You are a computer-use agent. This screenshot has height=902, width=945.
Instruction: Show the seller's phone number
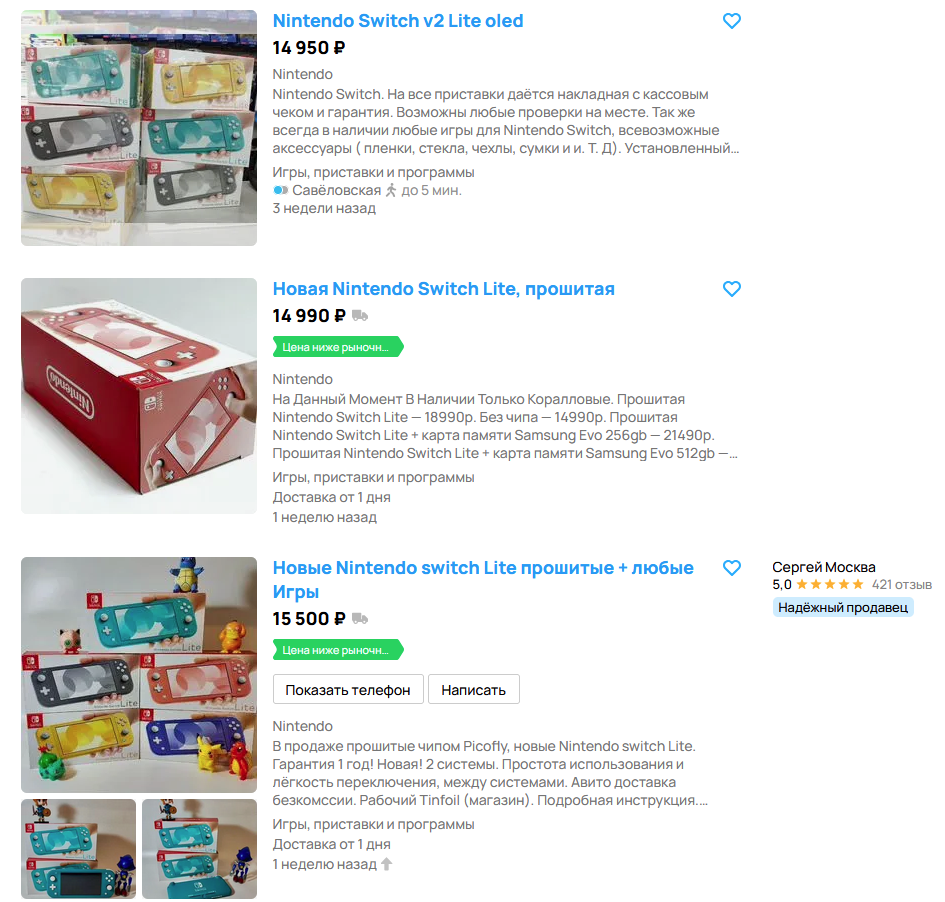pos(348,689)
